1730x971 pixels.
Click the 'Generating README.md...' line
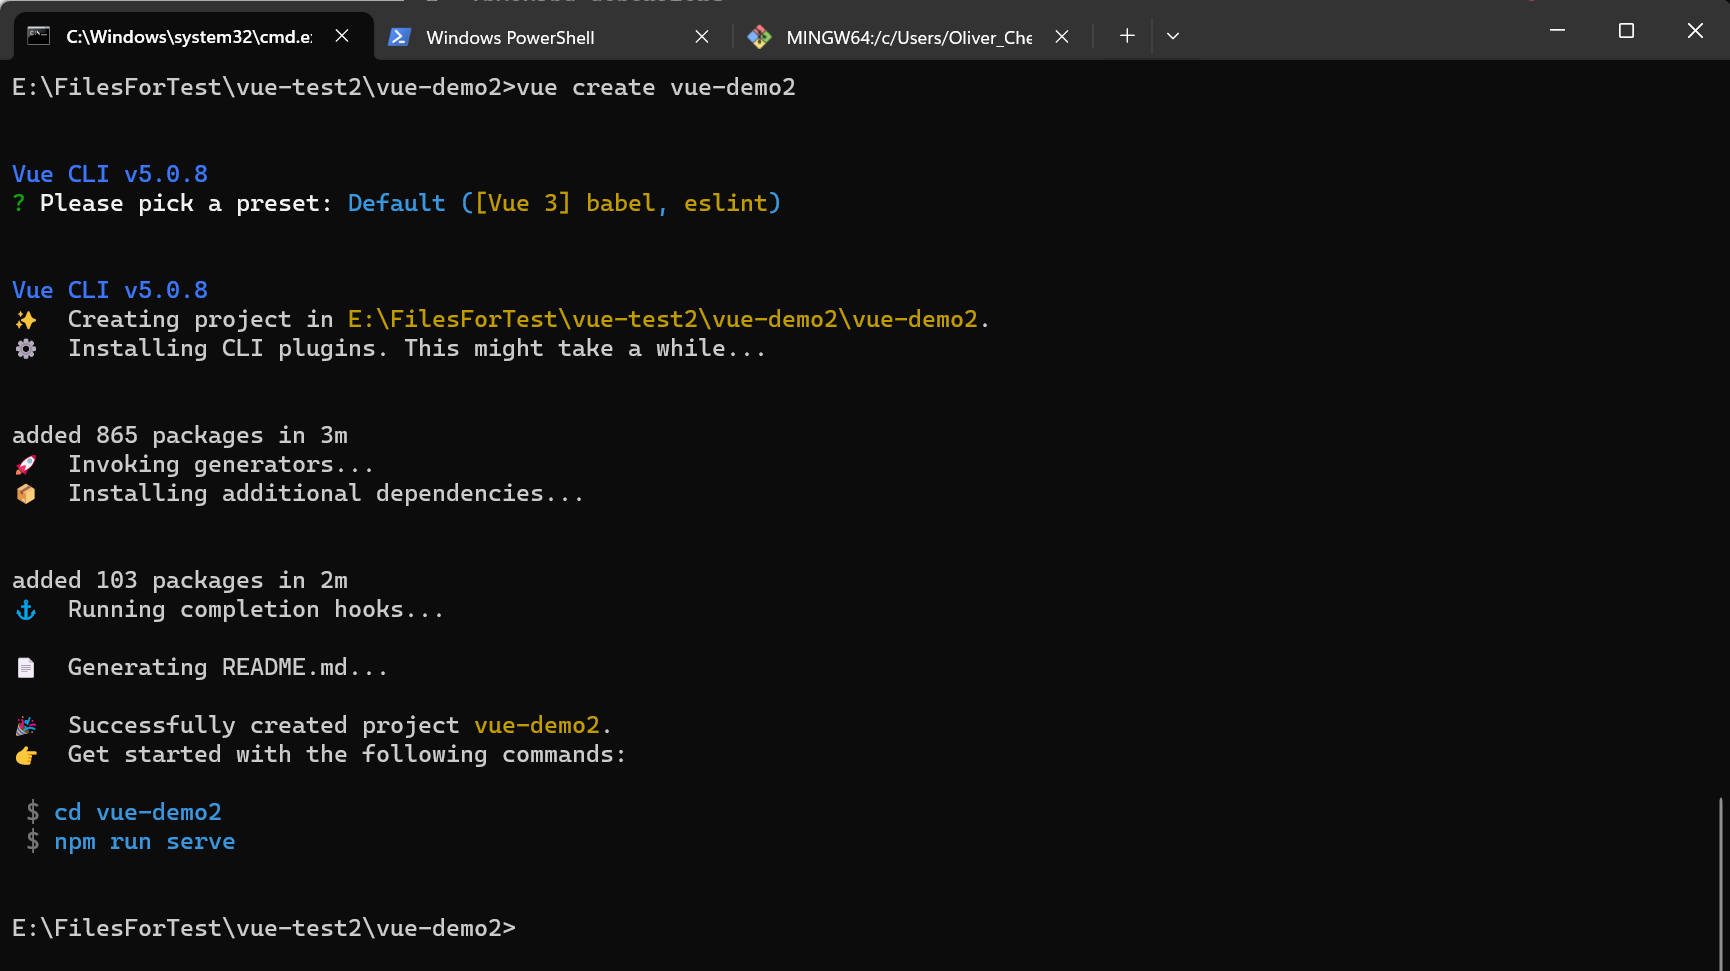tap(228, 667)
